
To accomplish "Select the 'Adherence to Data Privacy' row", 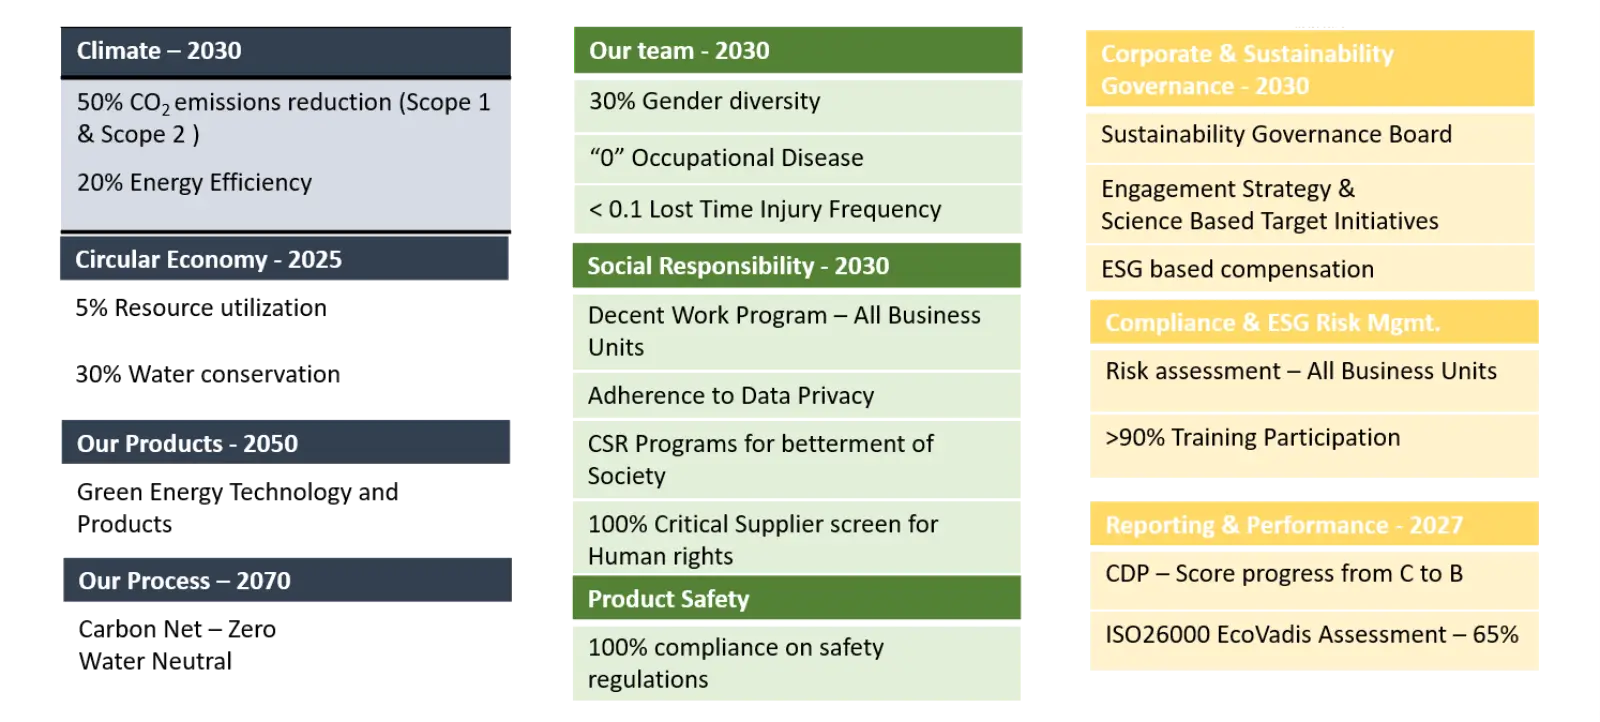I will click(x=796, y=396).
